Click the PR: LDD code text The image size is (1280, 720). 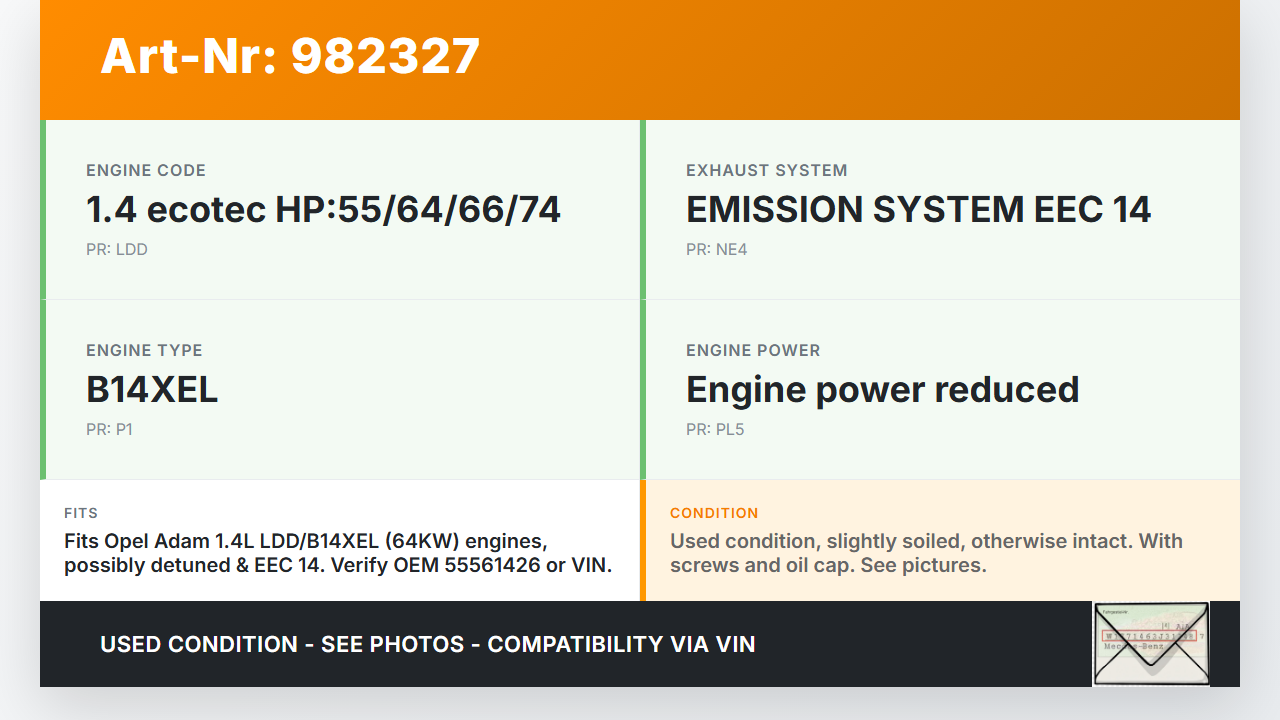pos(117,250)
